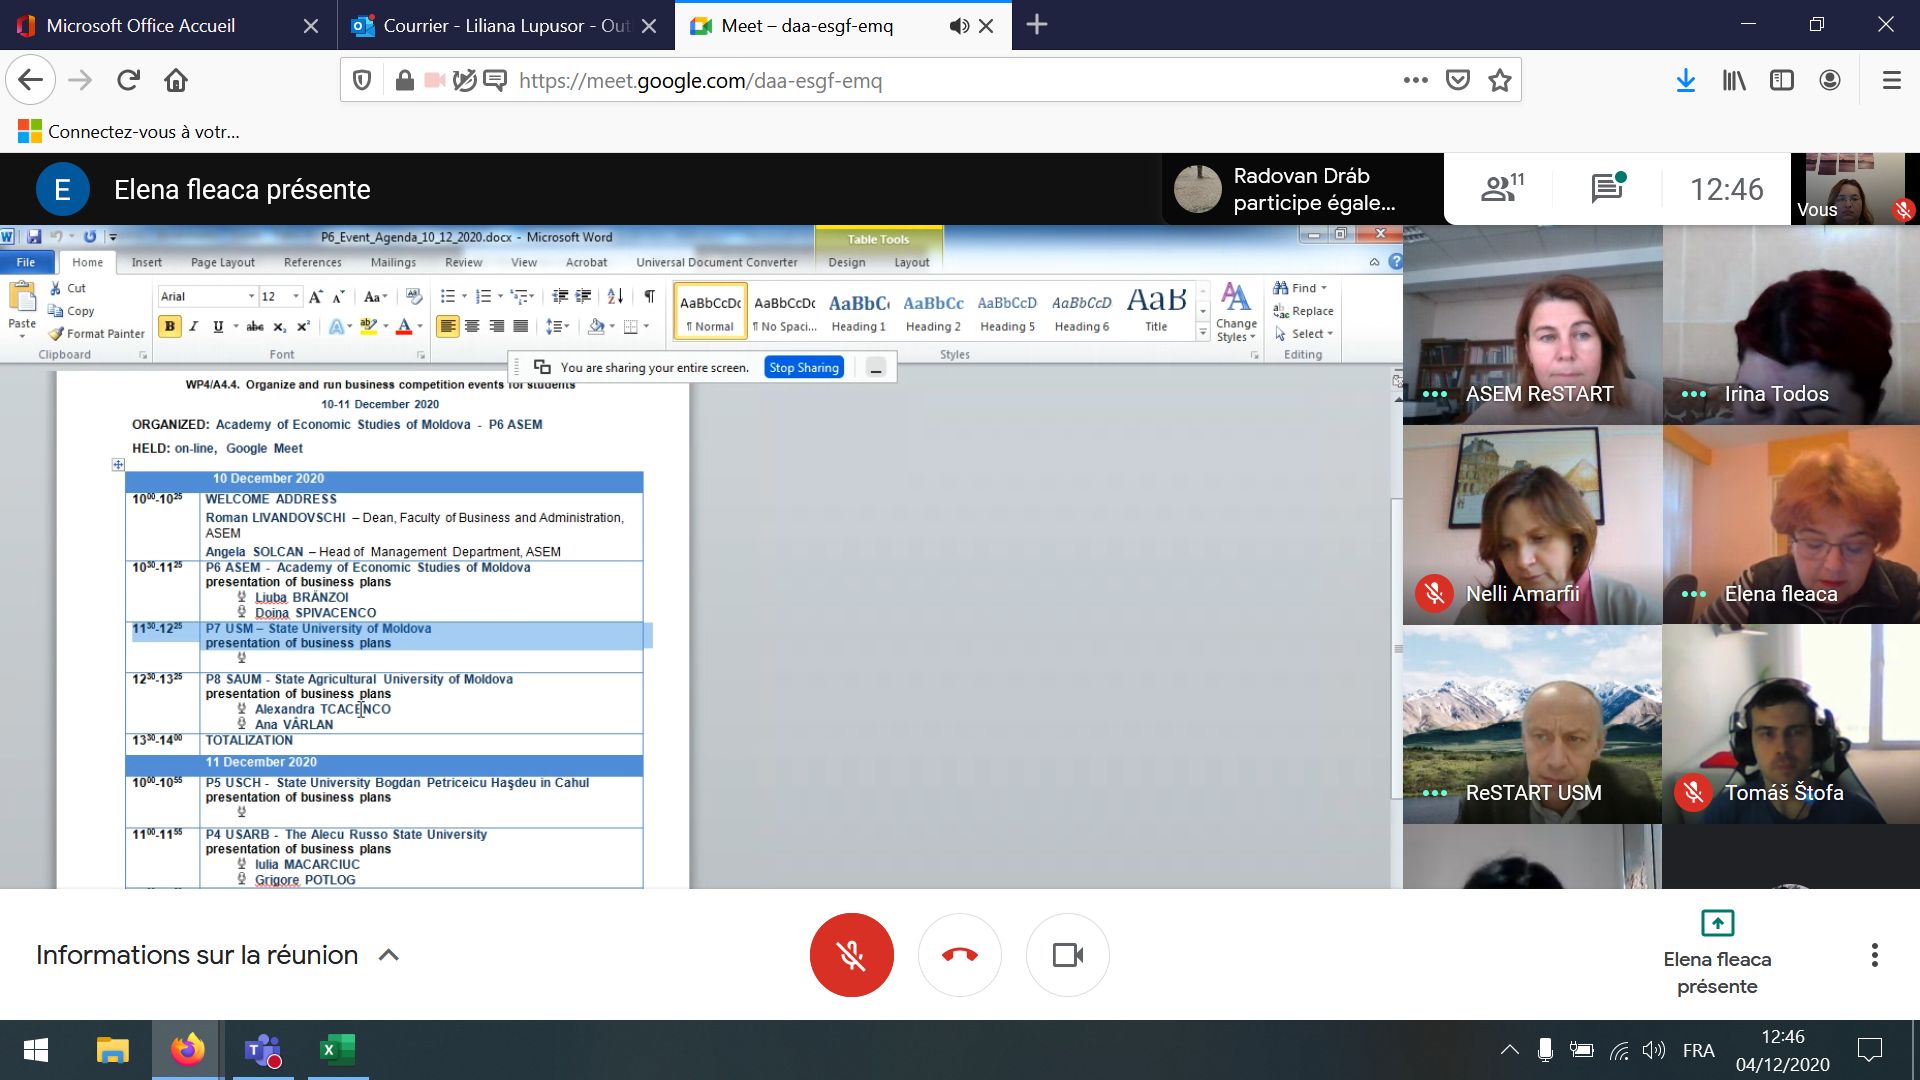Sort text A-Z icon

(x=615, y=296)
